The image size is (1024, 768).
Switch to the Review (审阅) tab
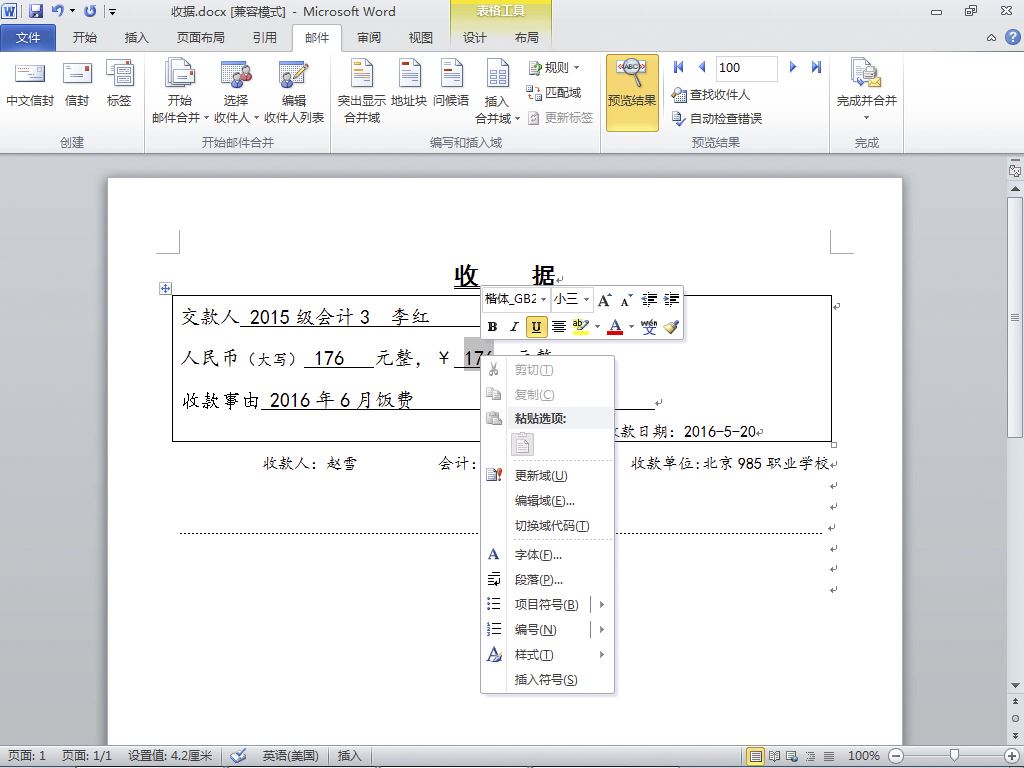[369, 38]
